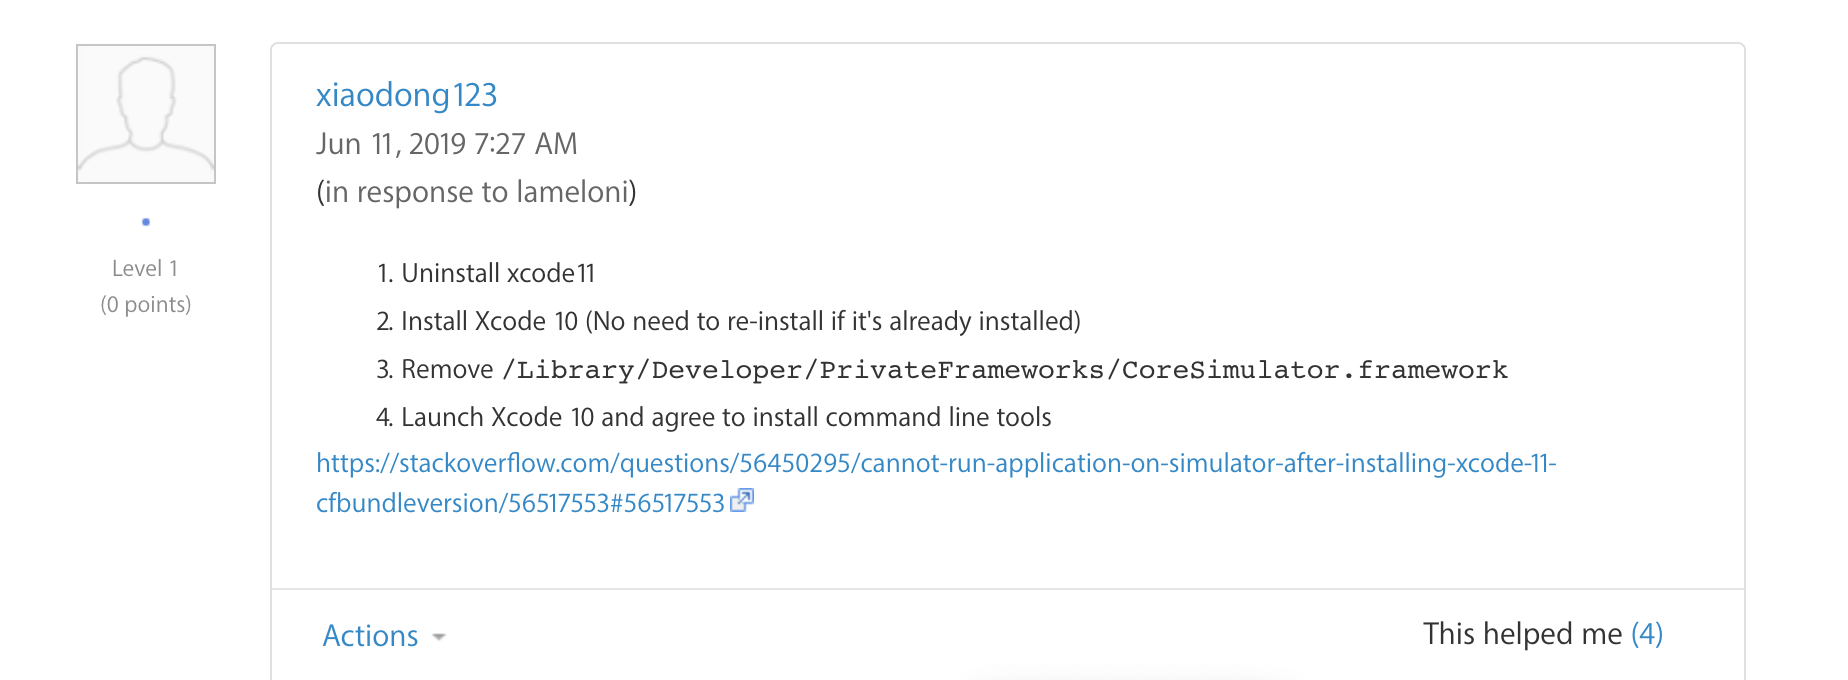Click the (0 points) text

tap(146, 304)
